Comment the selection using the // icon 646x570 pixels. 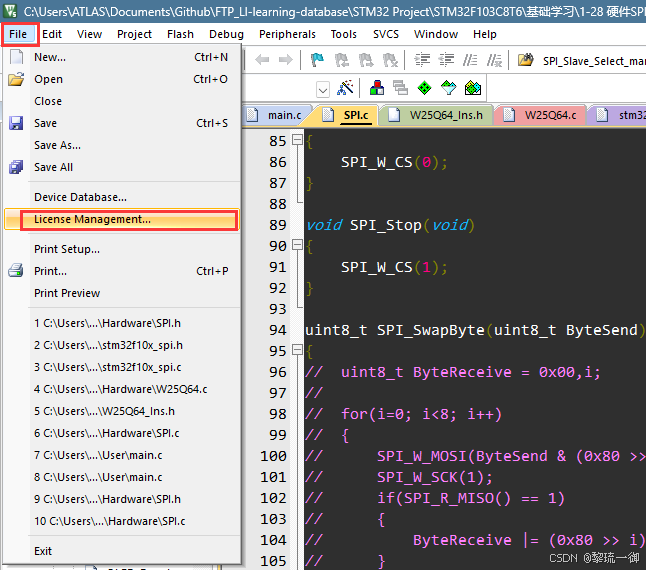point(470,60)
